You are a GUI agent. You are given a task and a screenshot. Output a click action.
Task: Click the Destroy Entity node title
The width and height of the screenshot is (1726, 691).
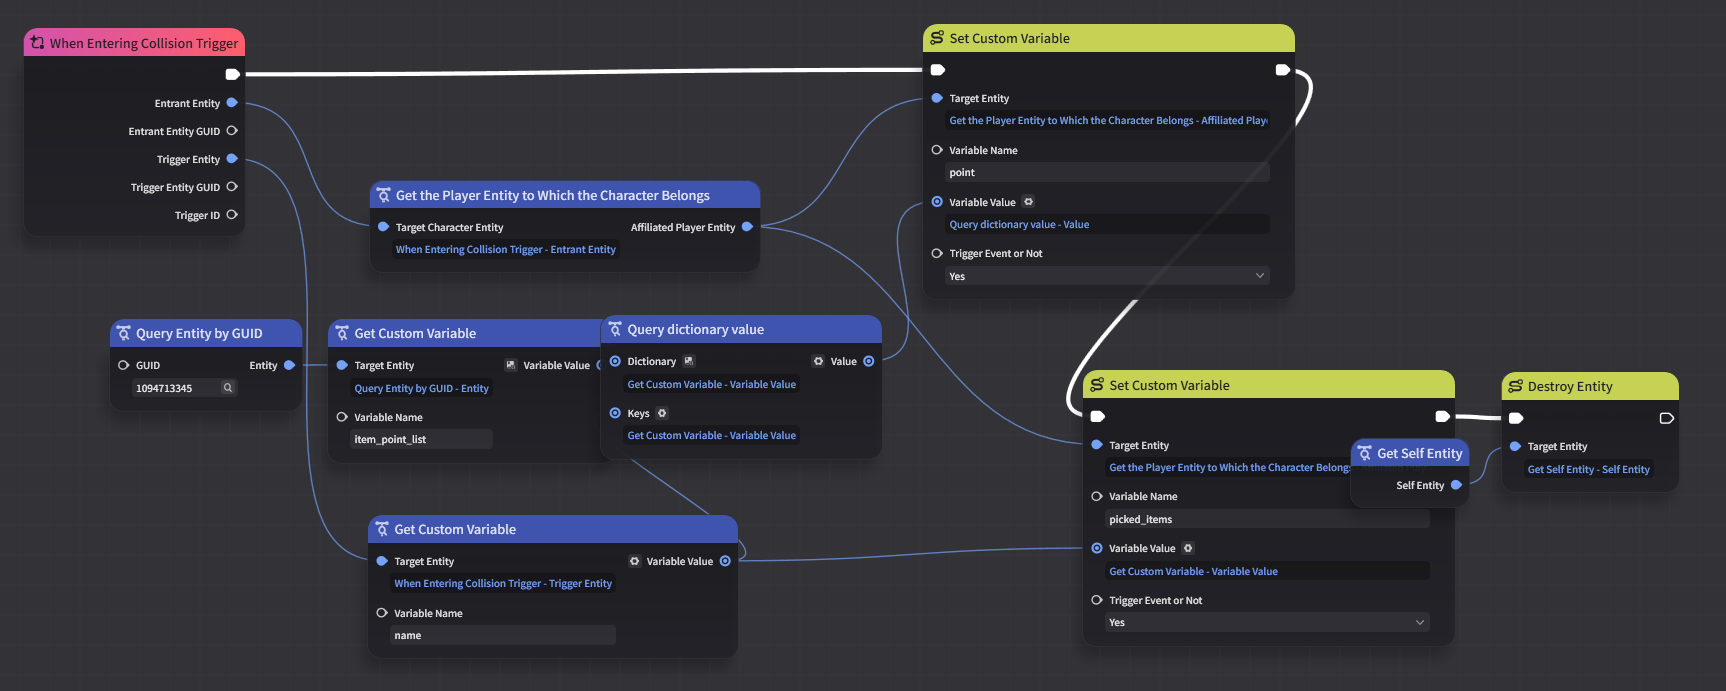tap(1570, 386)
